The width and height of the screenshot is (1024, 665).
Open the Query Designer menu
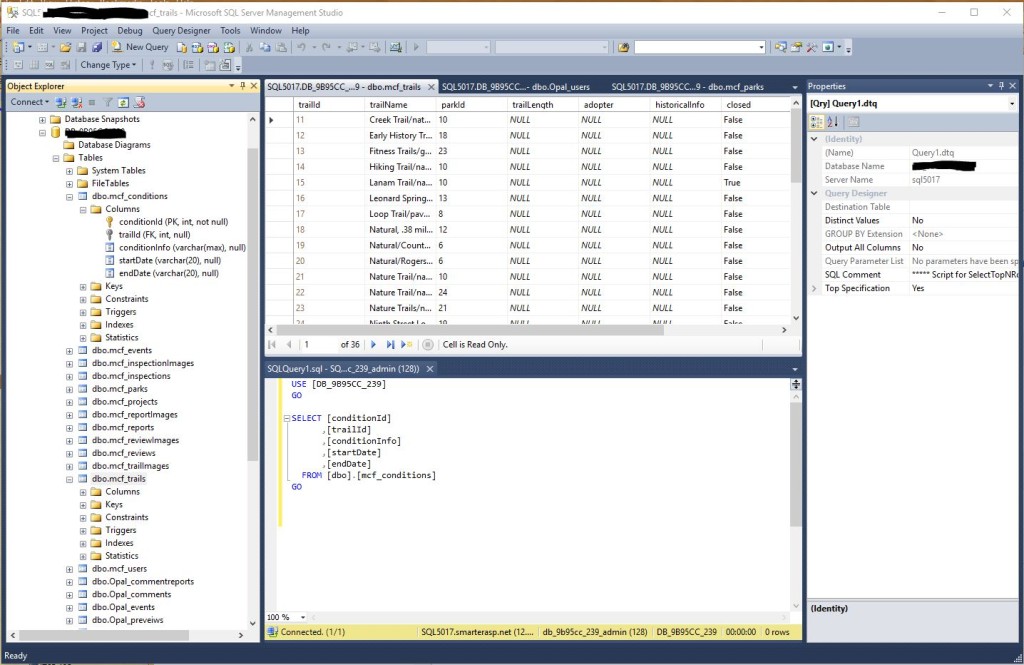(181, 31)
